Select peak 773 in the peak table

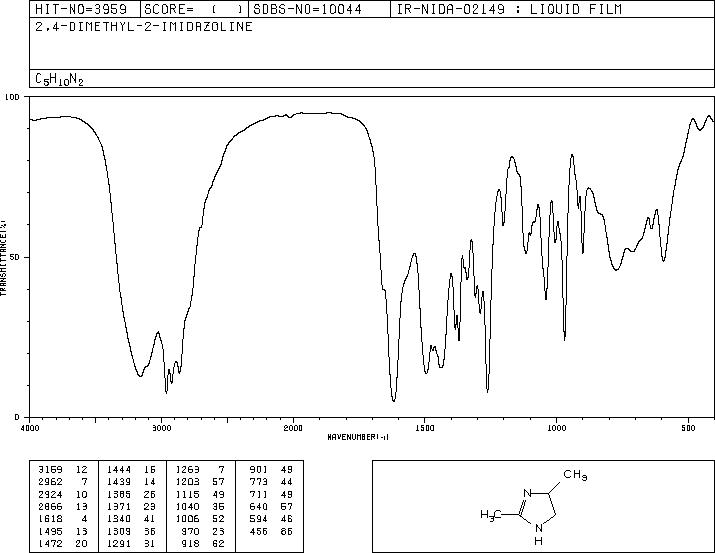point(259,482)
